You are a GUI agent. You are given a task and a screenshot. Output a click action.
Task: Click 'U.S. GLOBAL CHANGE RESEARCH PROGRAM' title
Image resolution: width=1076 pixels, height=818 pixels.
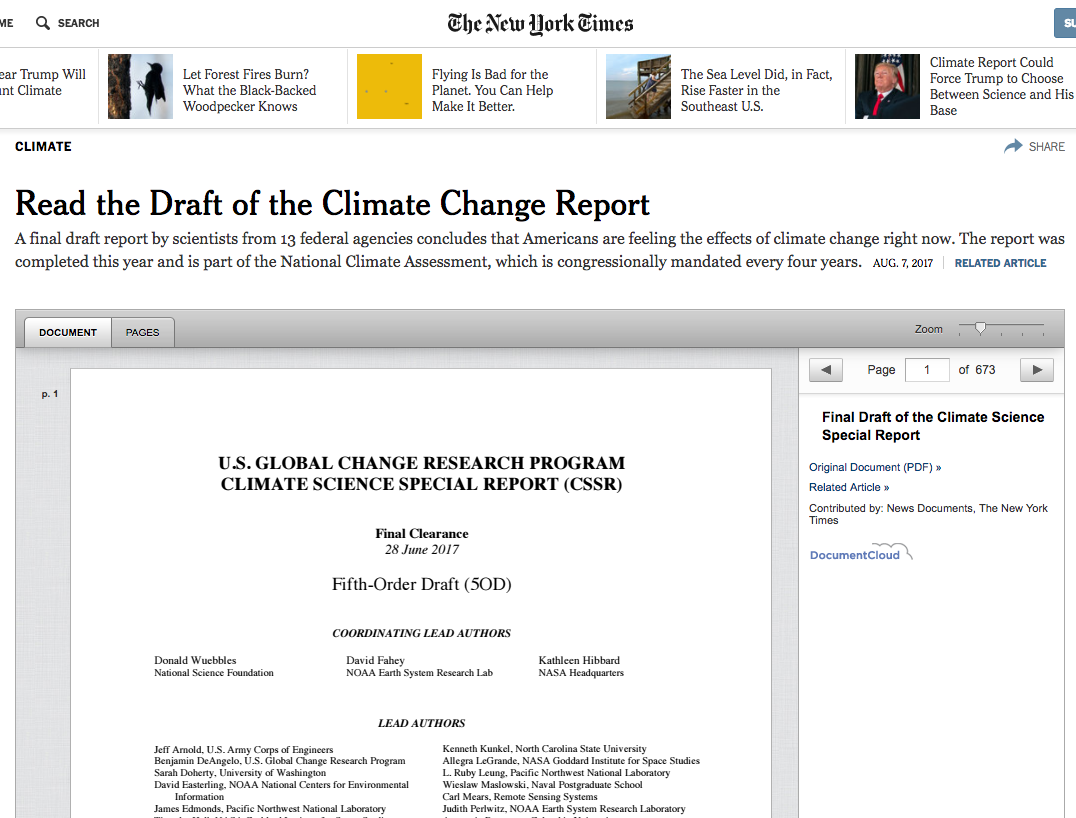click(x=421, y=463)
